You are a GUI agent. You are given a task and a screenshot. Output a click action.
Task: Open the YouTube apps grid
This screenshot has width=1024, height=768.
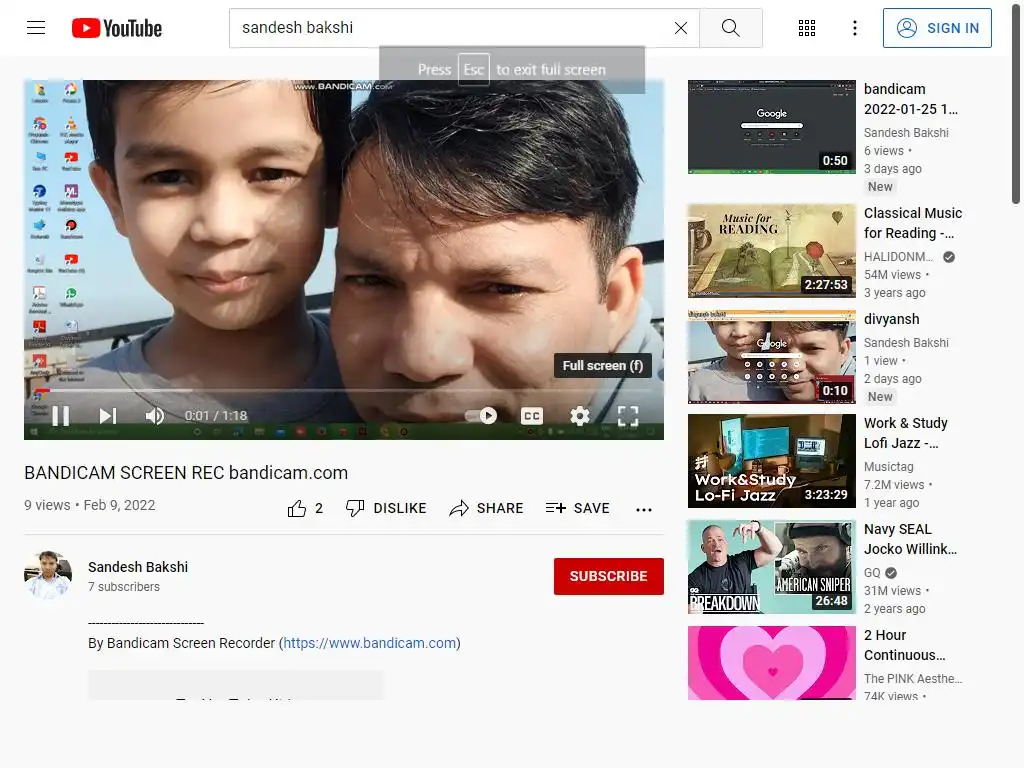click(x=807, y=28)
